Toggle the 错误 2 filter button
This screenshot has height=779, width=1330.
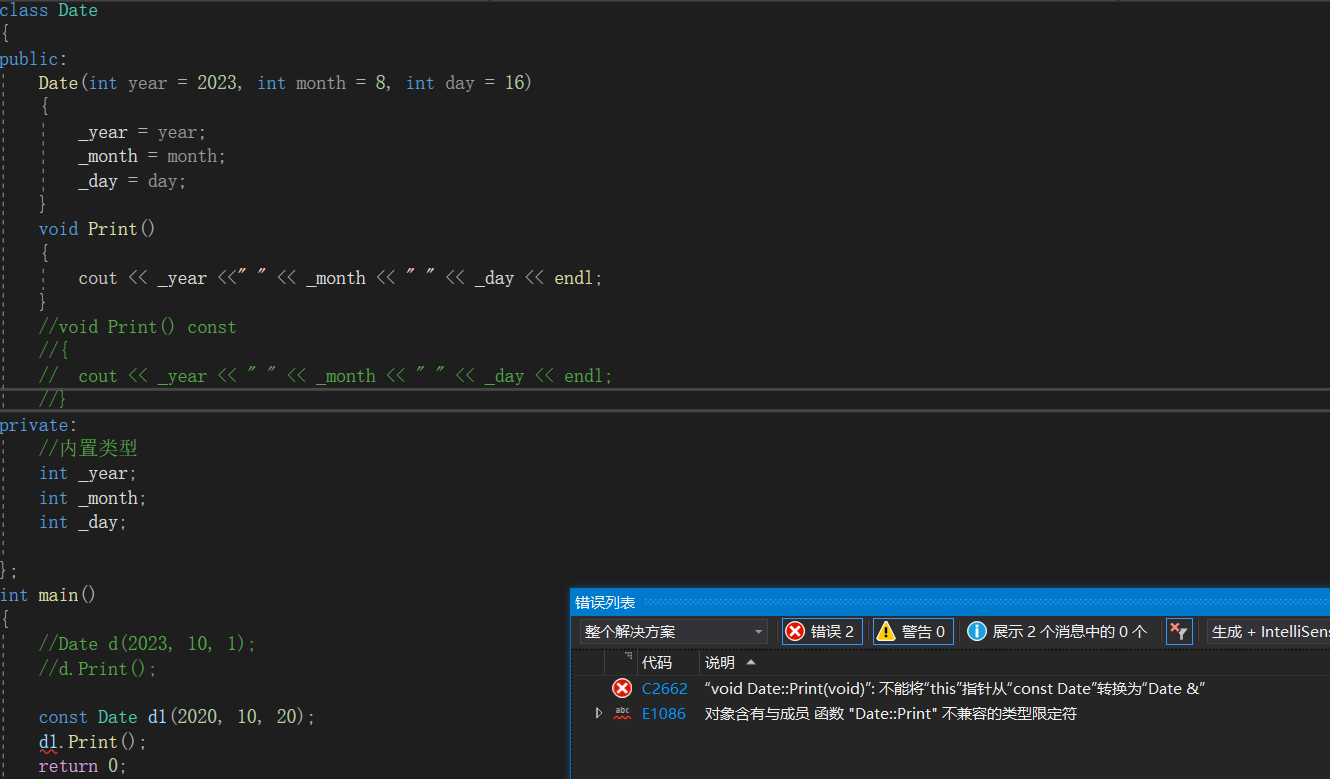coord(822,631)
